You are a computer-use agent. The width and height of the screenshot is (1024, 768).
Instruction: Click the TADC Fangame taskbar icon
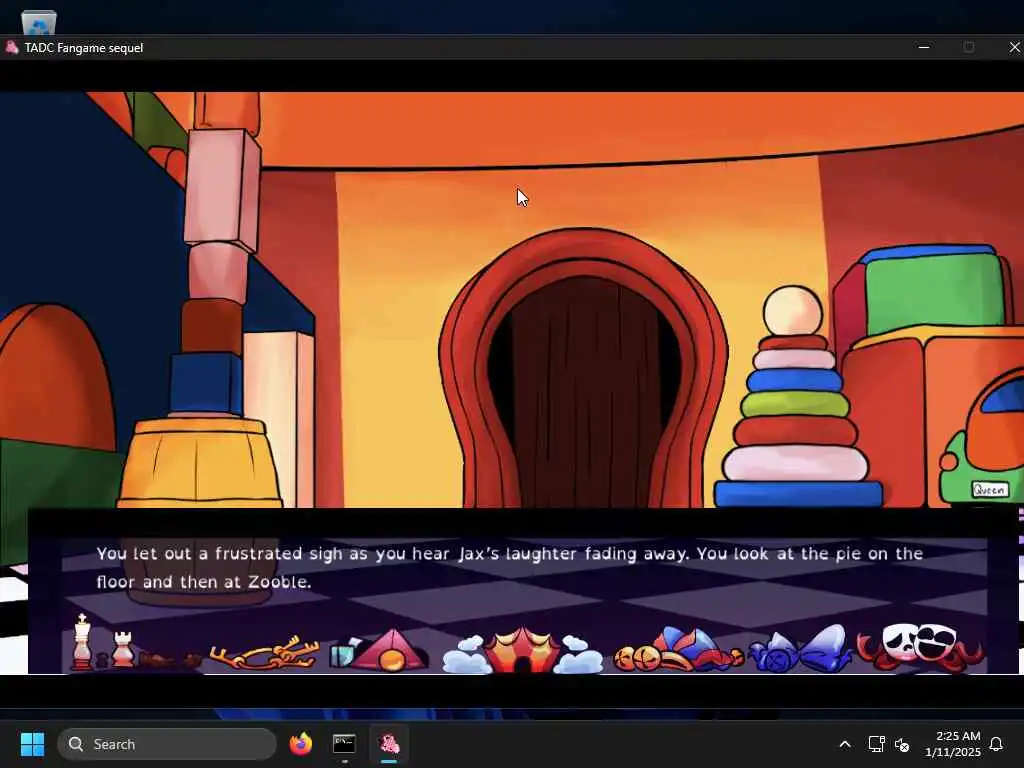[x=389, y=744]
